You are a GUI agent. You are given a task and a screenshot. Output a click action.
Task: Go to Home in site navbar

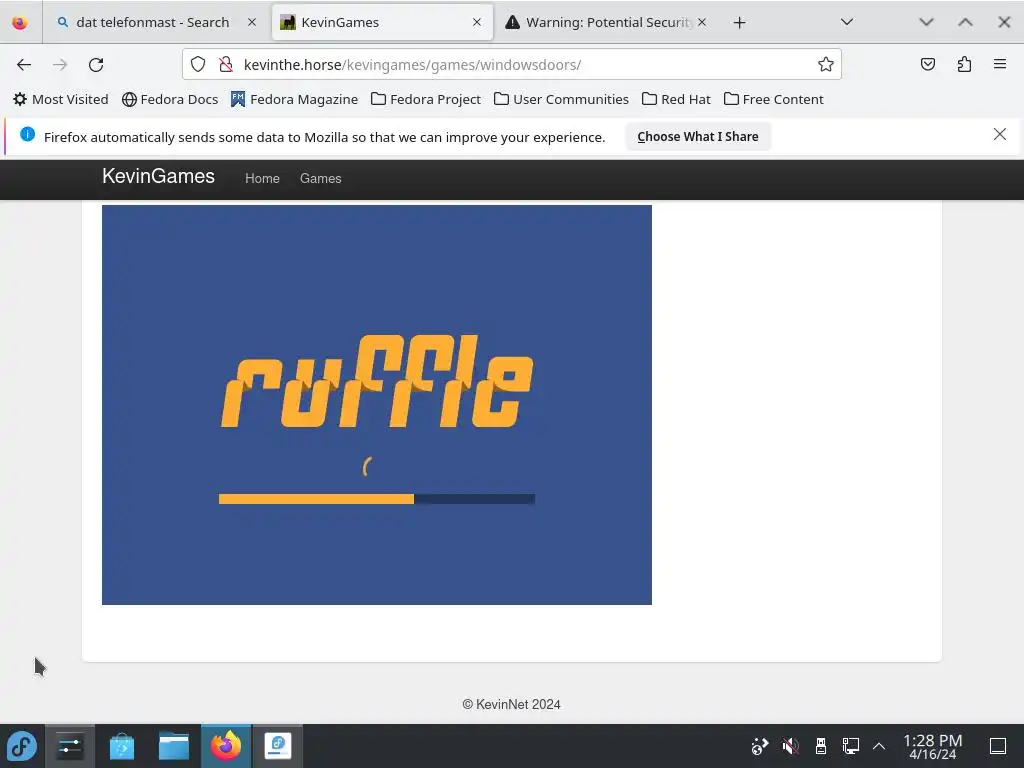pyautogui.click(x=262, y=178)
